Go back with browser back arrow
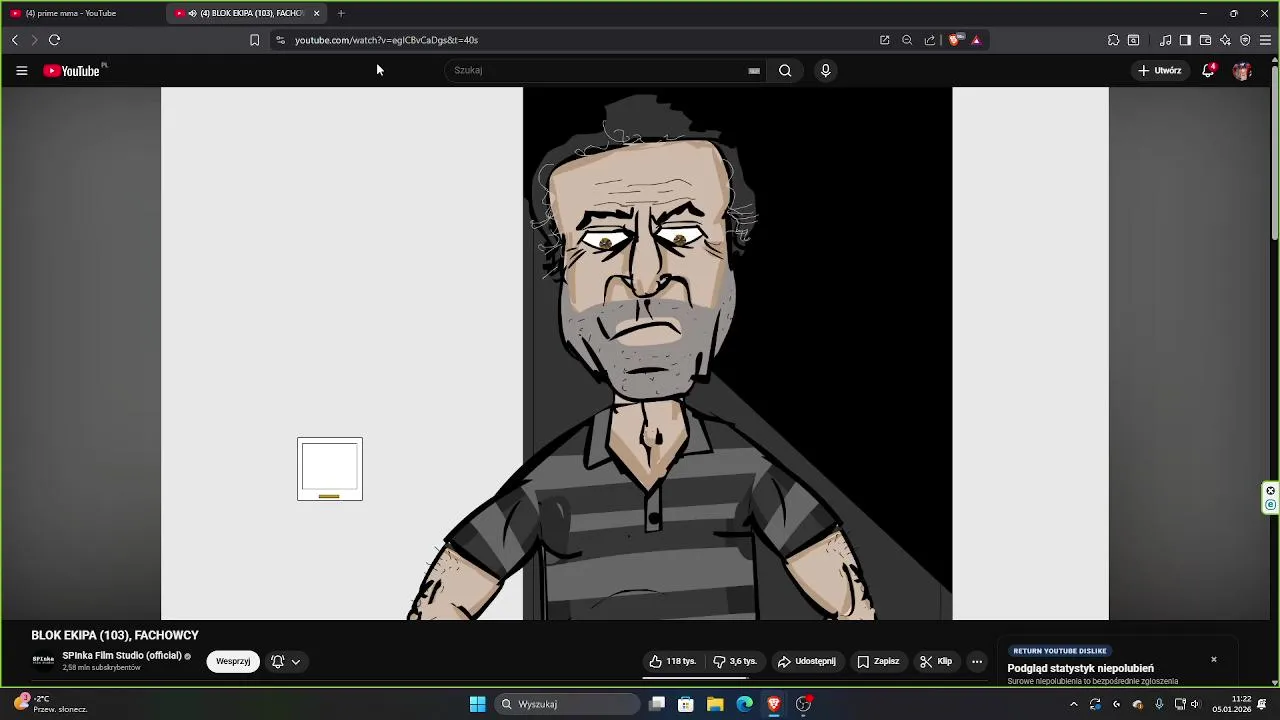This screenshot has width=1280, height=720. click(x=15, y=40)
